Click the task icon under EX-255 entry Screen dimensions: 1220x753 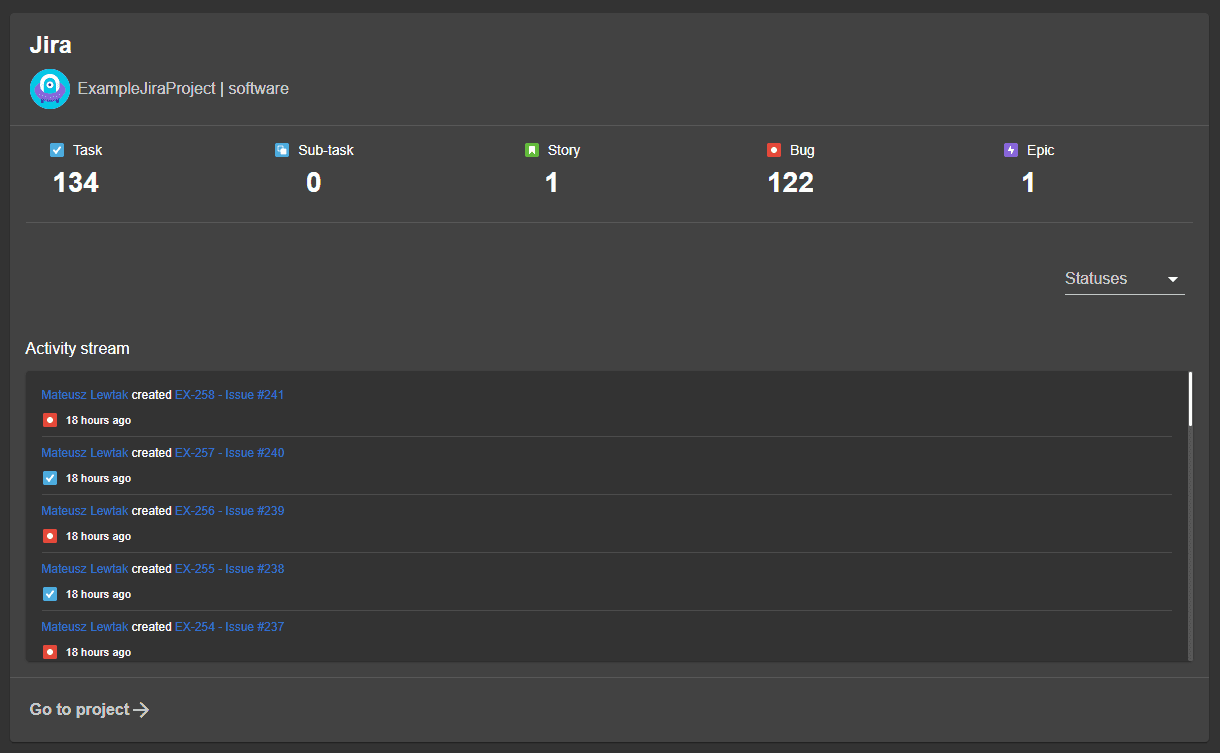(50, 594)
